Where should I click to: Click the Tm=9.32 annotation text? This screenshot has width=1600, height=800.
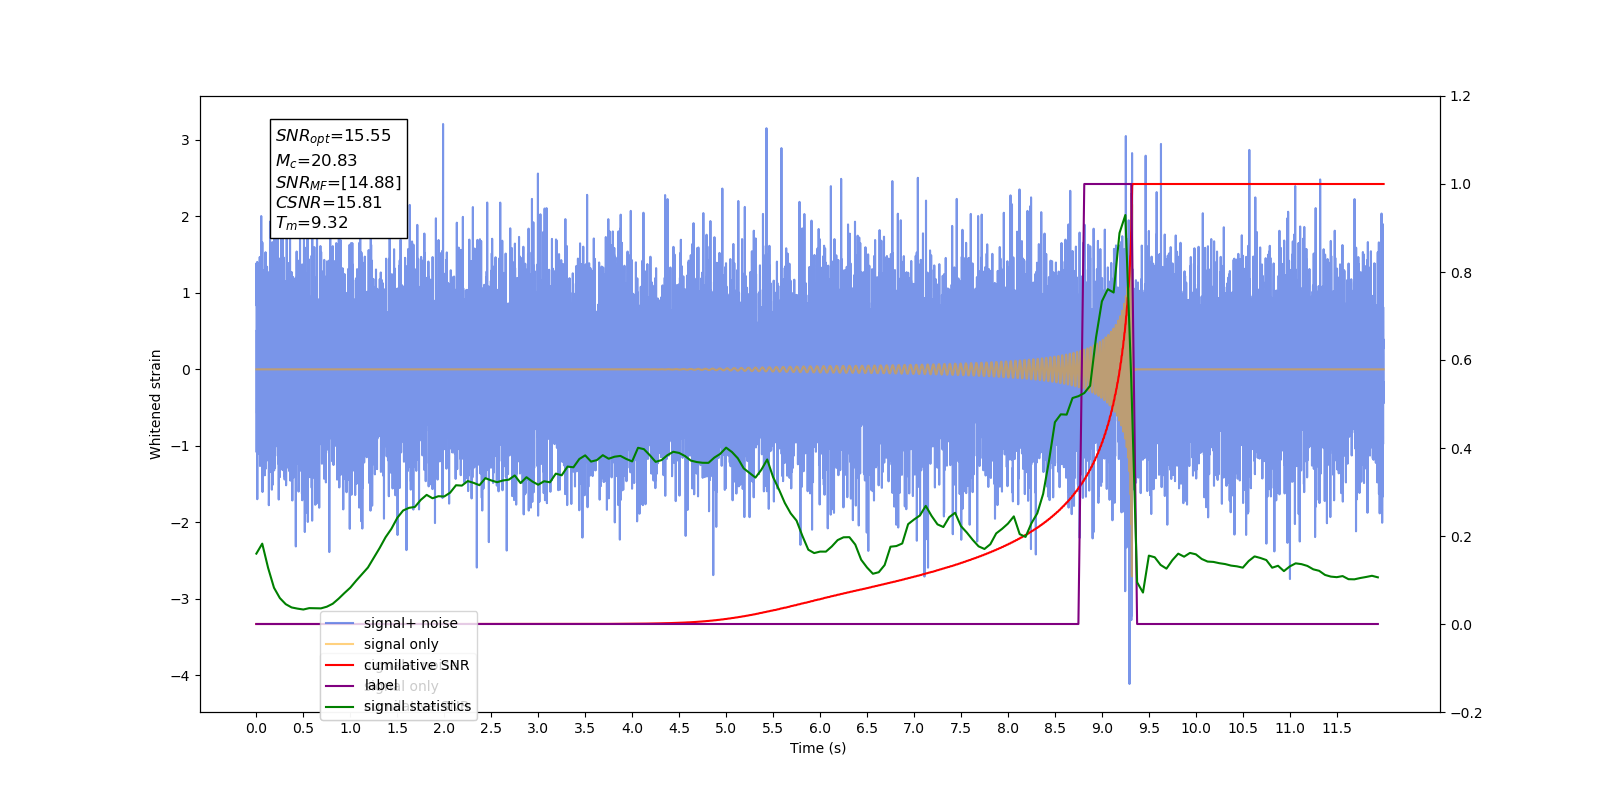312,223
